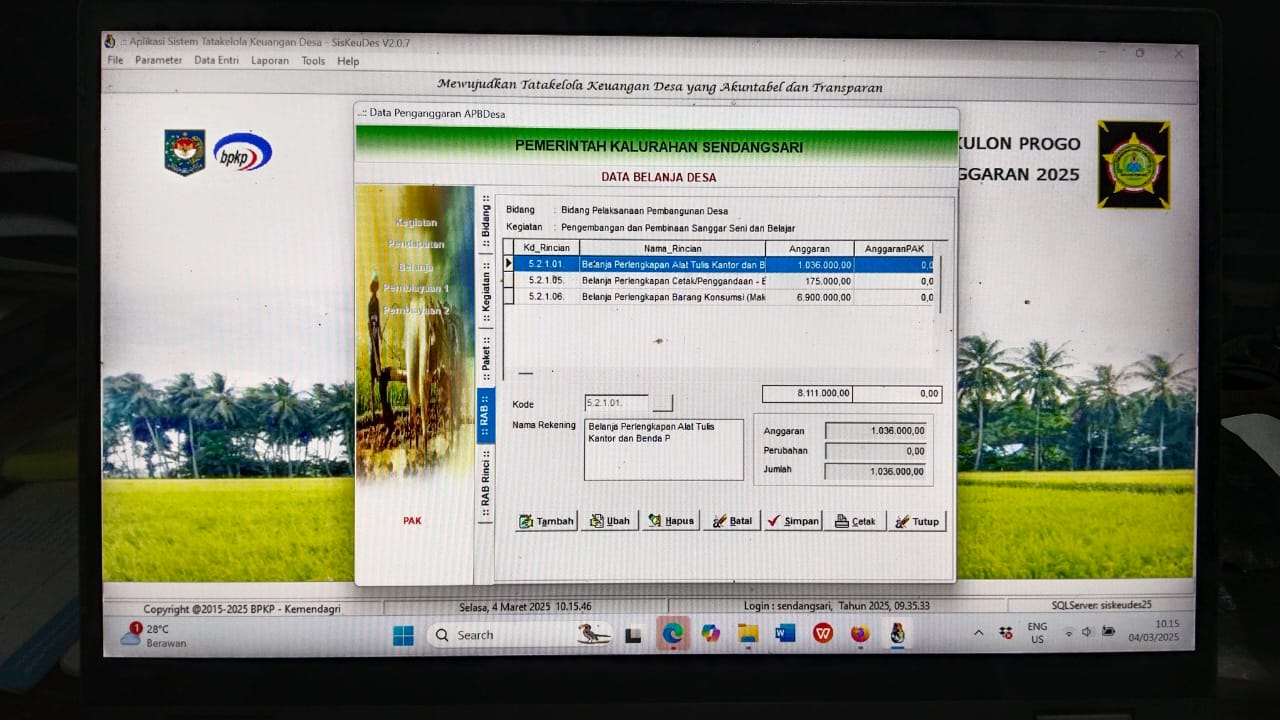Open the File menu

[115, 61]
